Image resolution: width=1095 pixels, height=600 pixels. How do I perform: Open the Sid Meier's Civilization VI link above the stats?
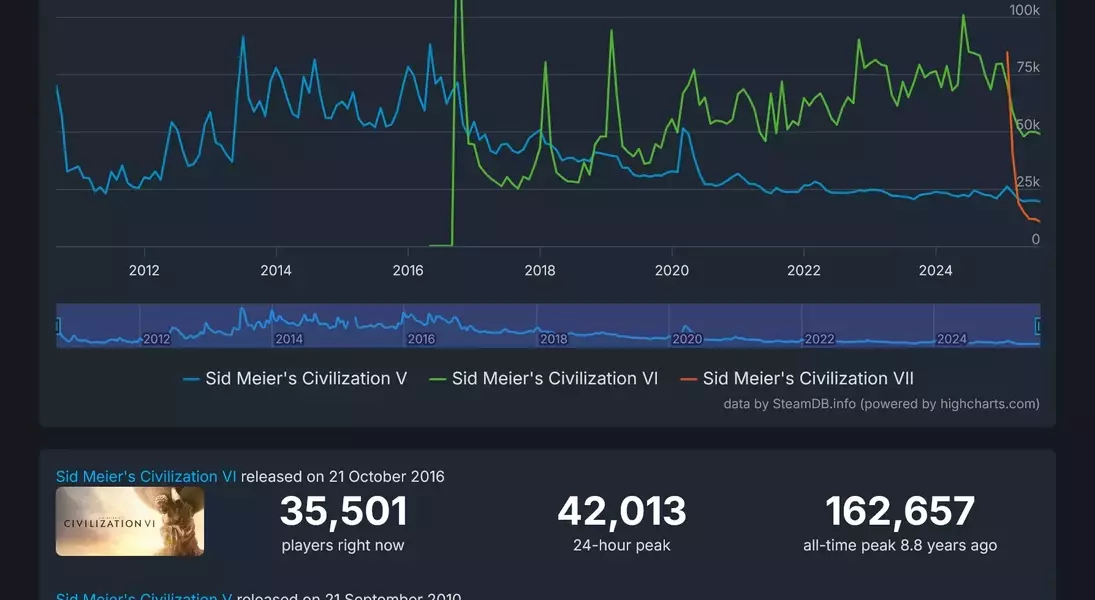click(x=146, y=476)
